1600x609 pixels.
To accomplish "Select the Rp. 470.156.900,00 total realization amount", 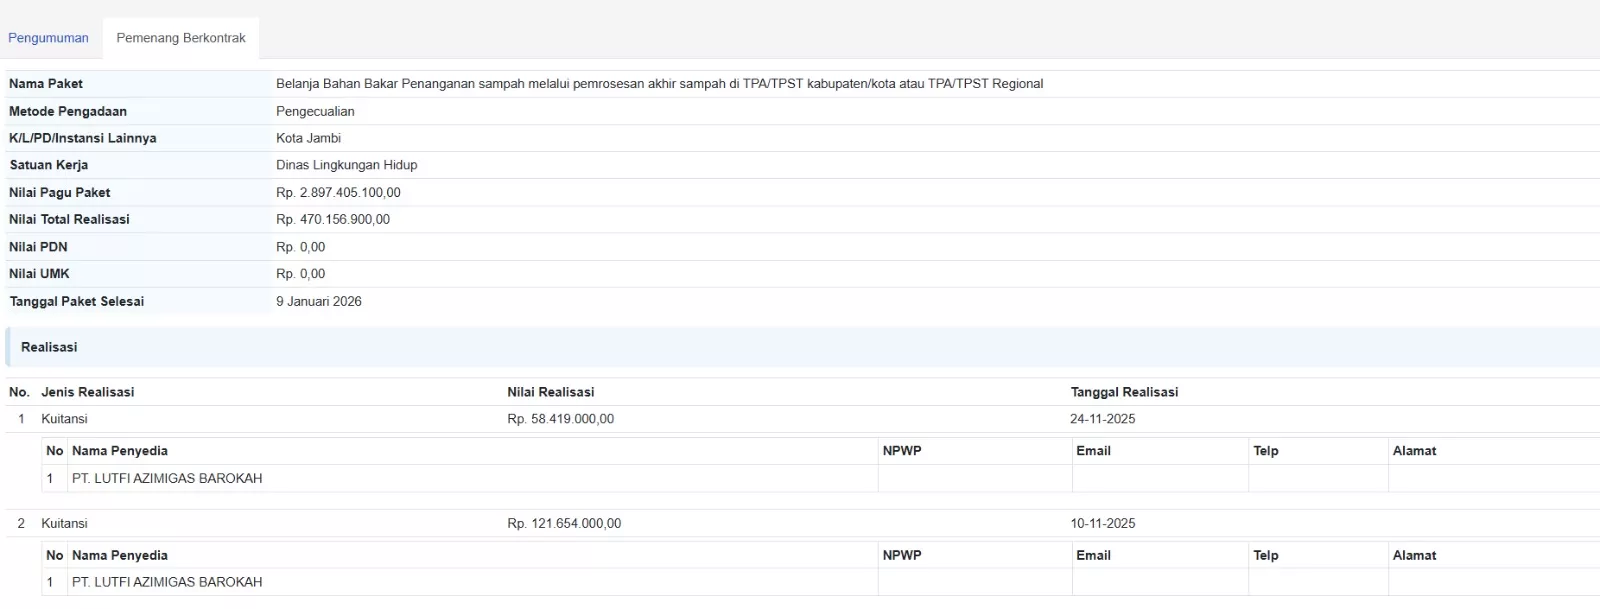I will coord(333,219).
